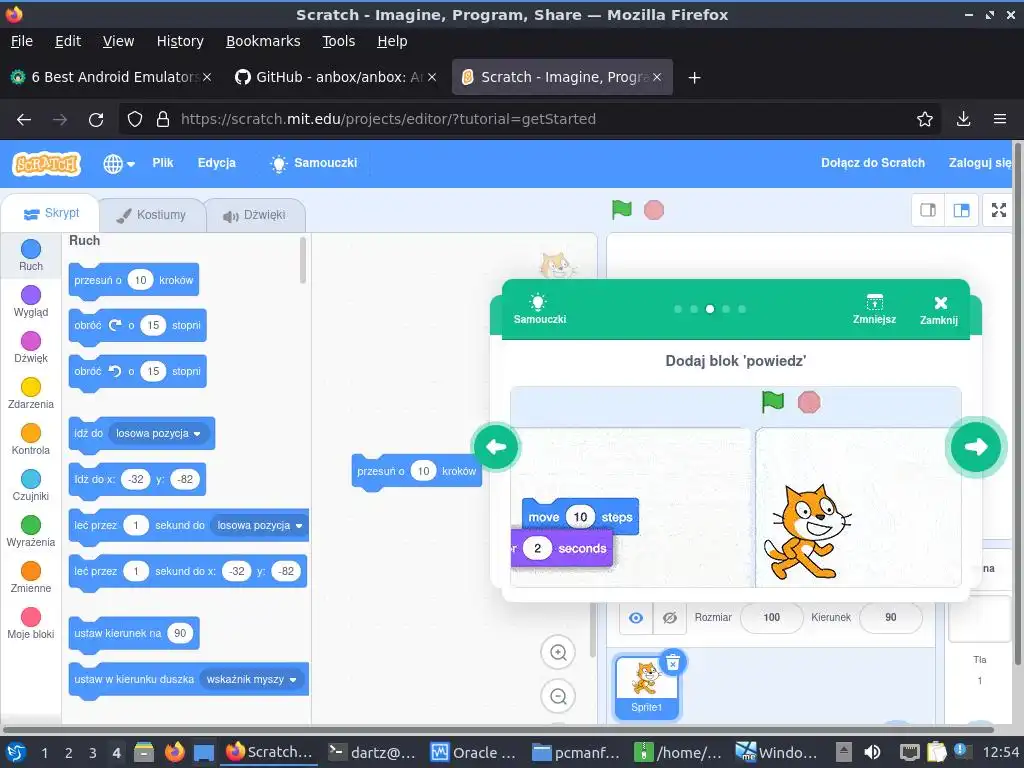Click the volume icon in system tray
The image size is (1024, 768).
[872, 752]
